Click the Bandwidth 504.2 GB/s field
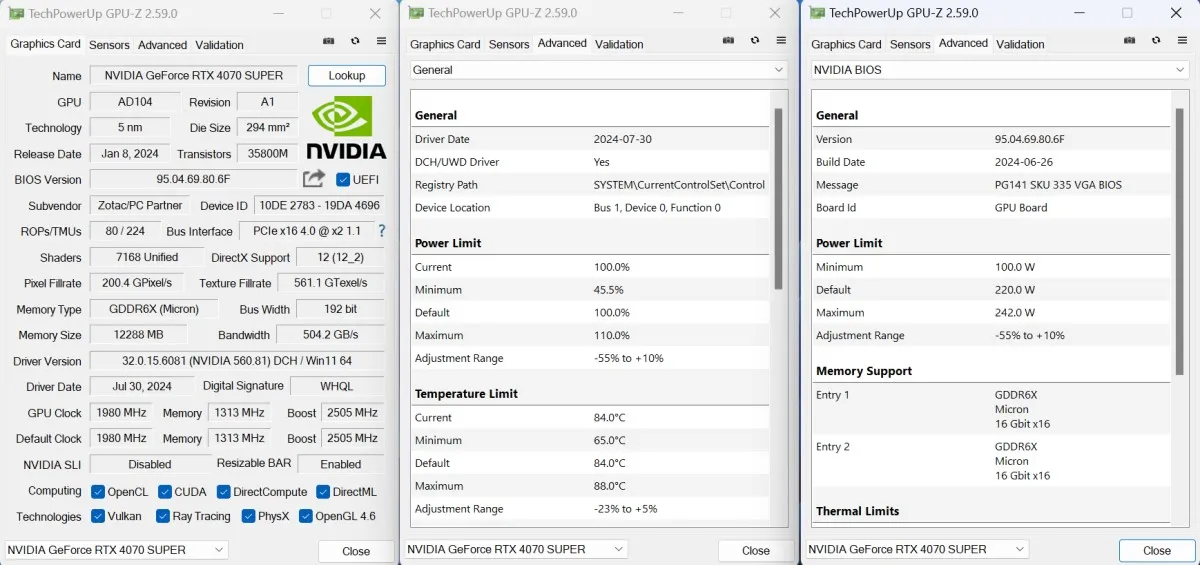This screenshot has height=565, width=1200. point(330,335)
